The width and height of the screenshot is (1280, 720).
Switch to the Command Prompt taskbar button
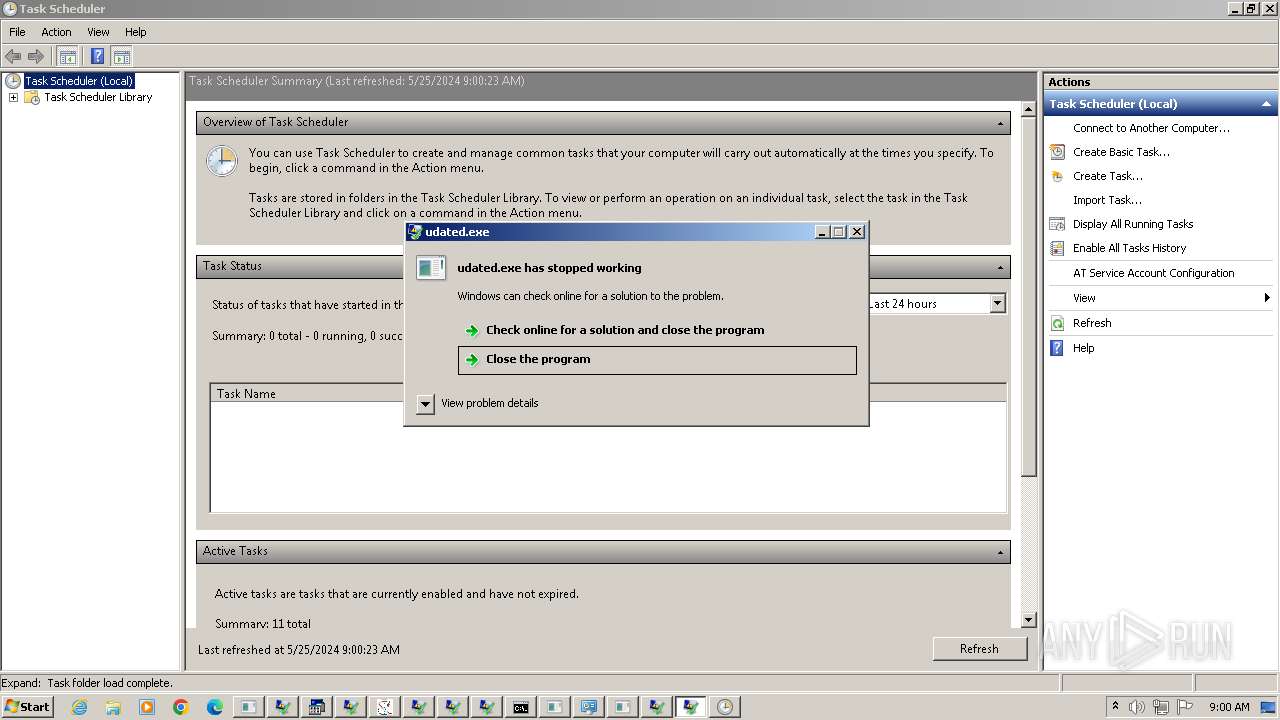521,707
